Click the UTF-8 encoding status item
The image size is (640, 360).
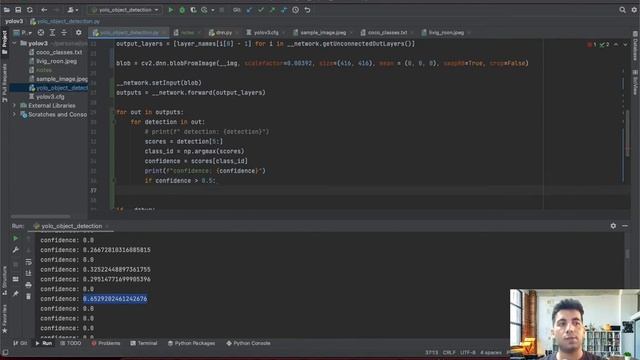pyautogui.click(x=468, y=352)
